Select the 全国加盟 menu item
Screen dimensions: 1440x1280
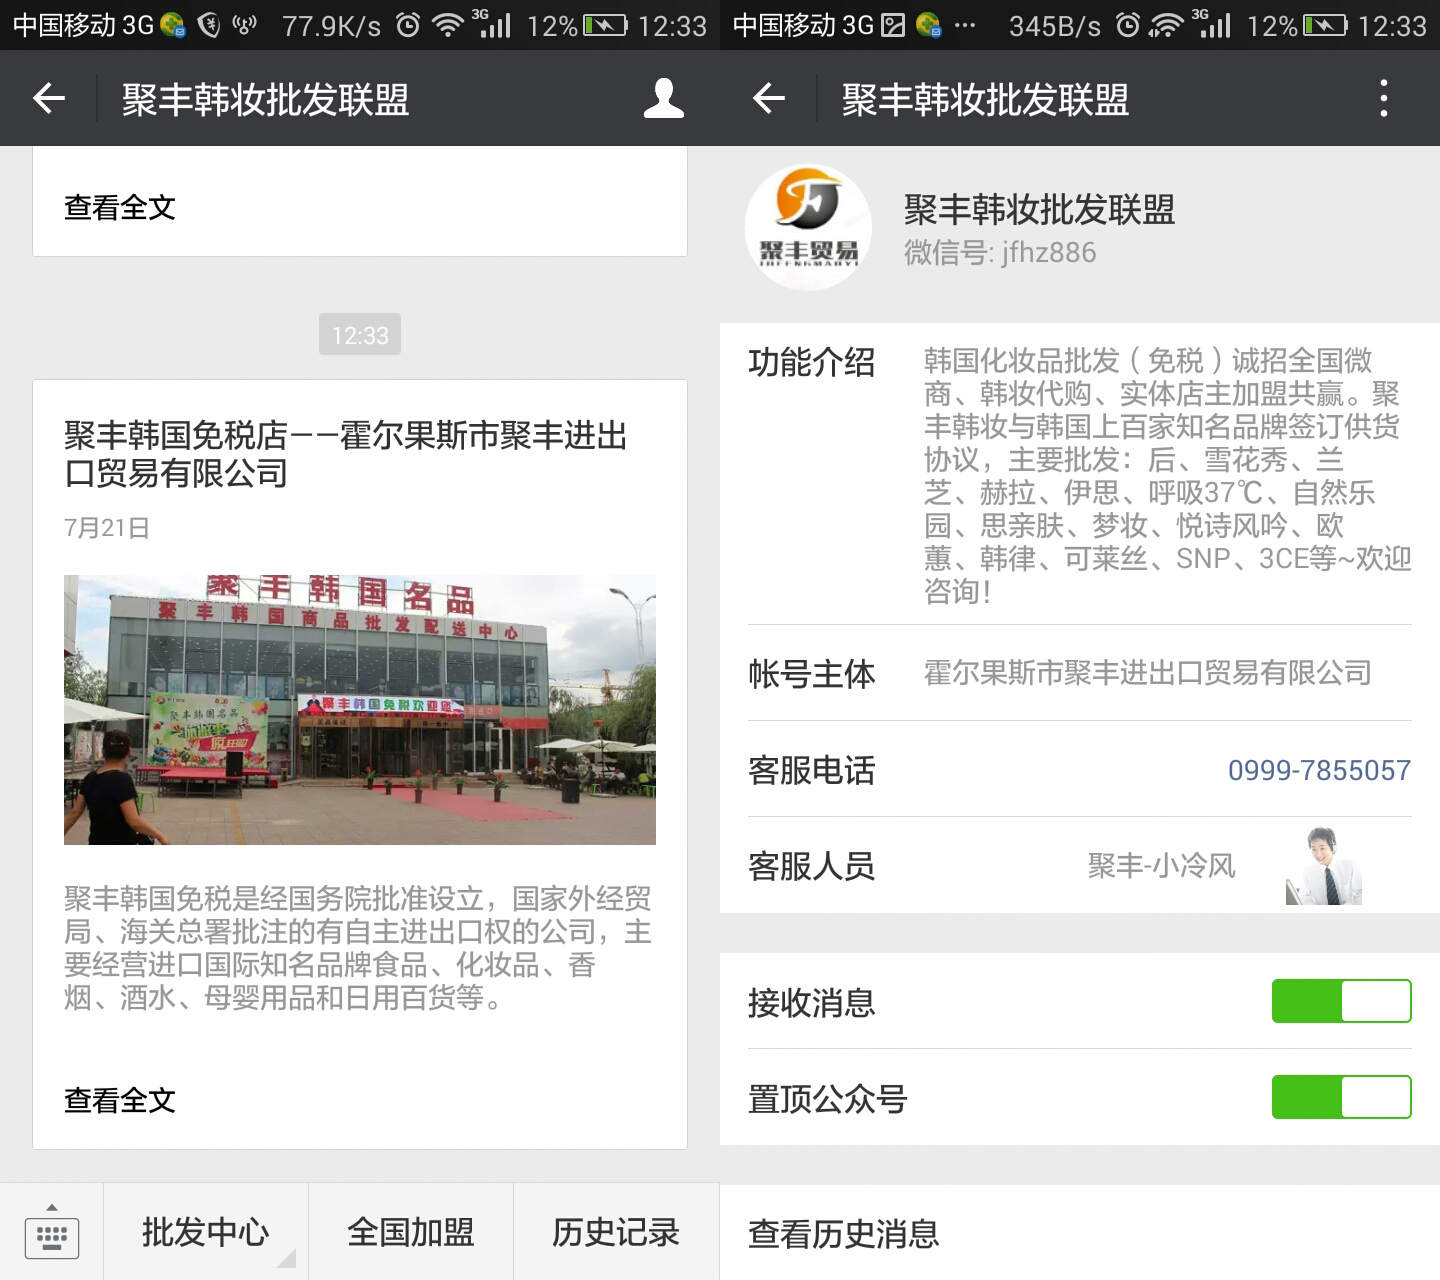coord(411,1232)
